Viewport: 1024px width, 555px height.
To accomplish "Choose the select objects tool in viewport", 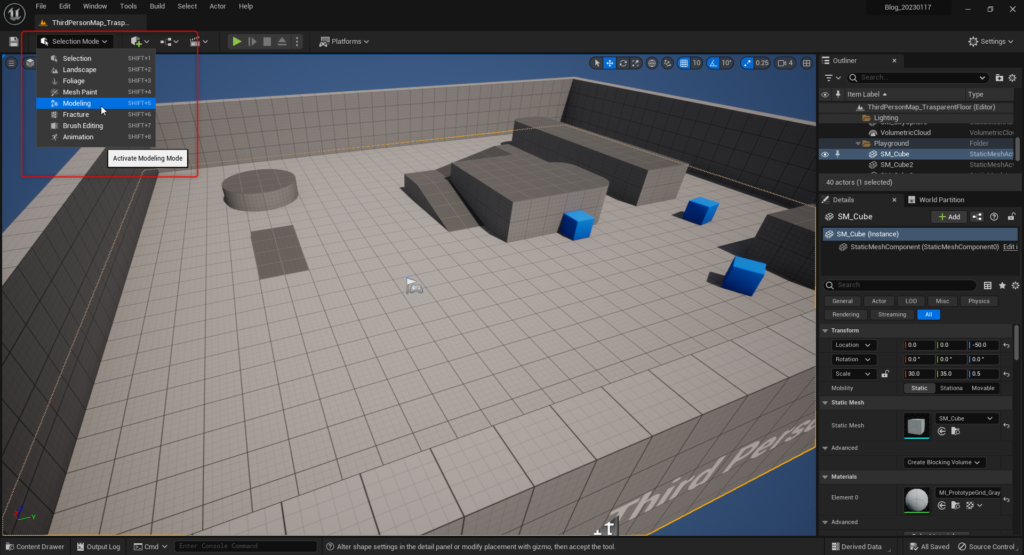I will (x=596, y=63).
